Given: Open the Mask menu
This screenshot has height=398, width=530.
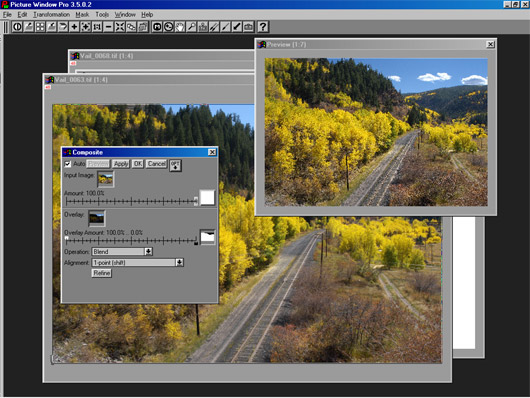Looking at the screenshot, I should point(82,15).
